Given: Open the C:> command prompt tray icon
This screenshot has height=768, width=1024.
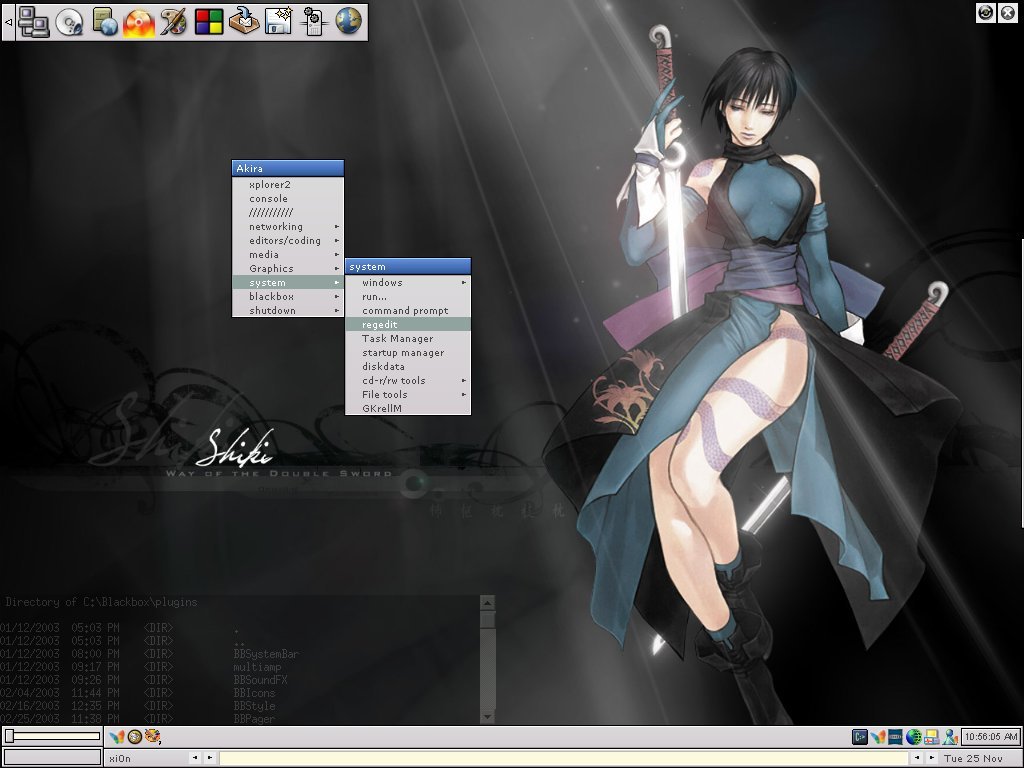Looking at the screenshot, I should [x=860, y=737].
